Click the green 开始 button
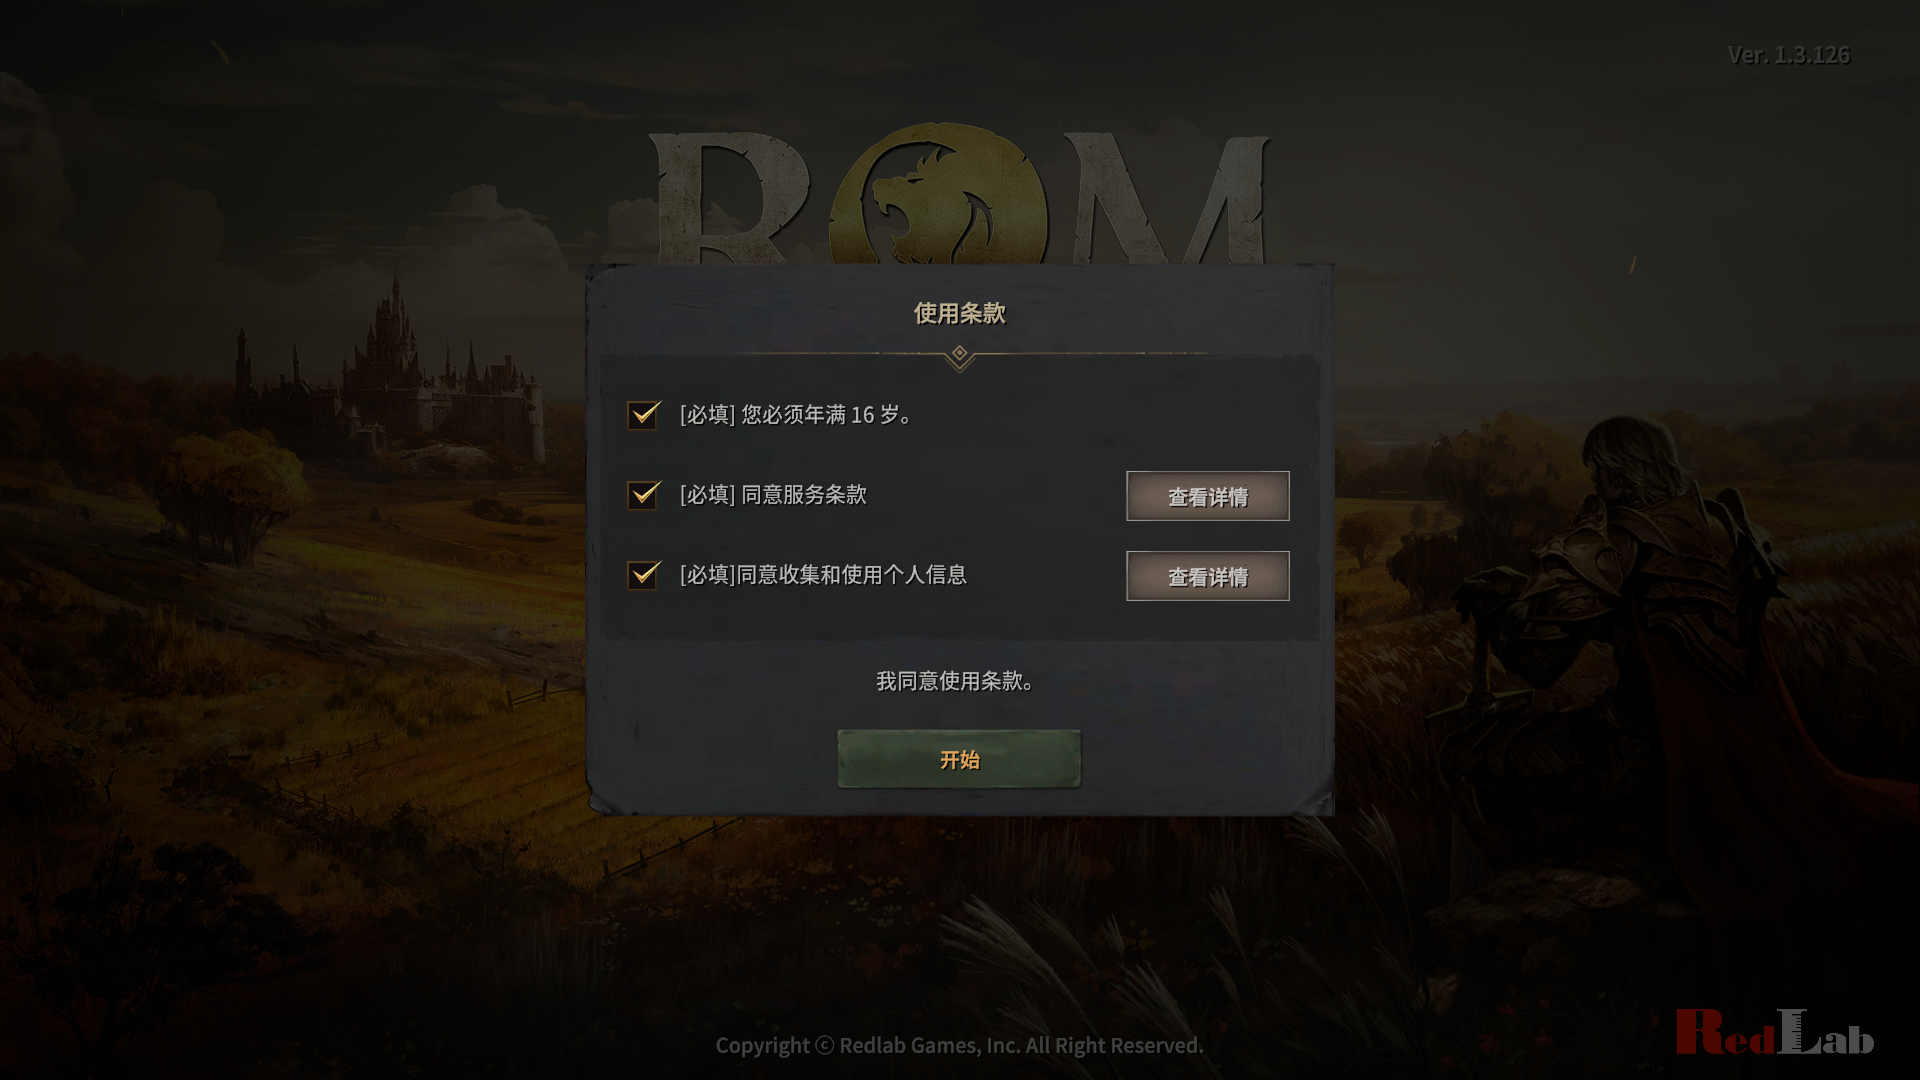 959,759
